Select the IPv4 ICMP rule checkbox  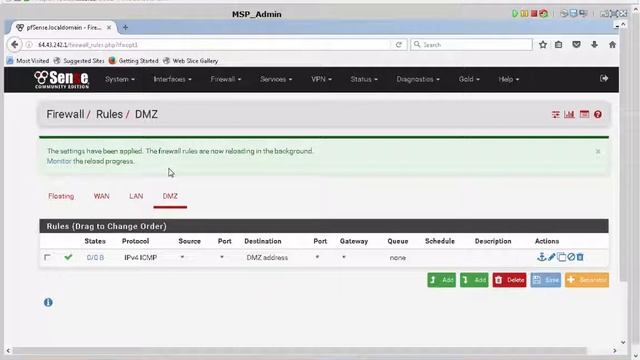tap(47, 257)
